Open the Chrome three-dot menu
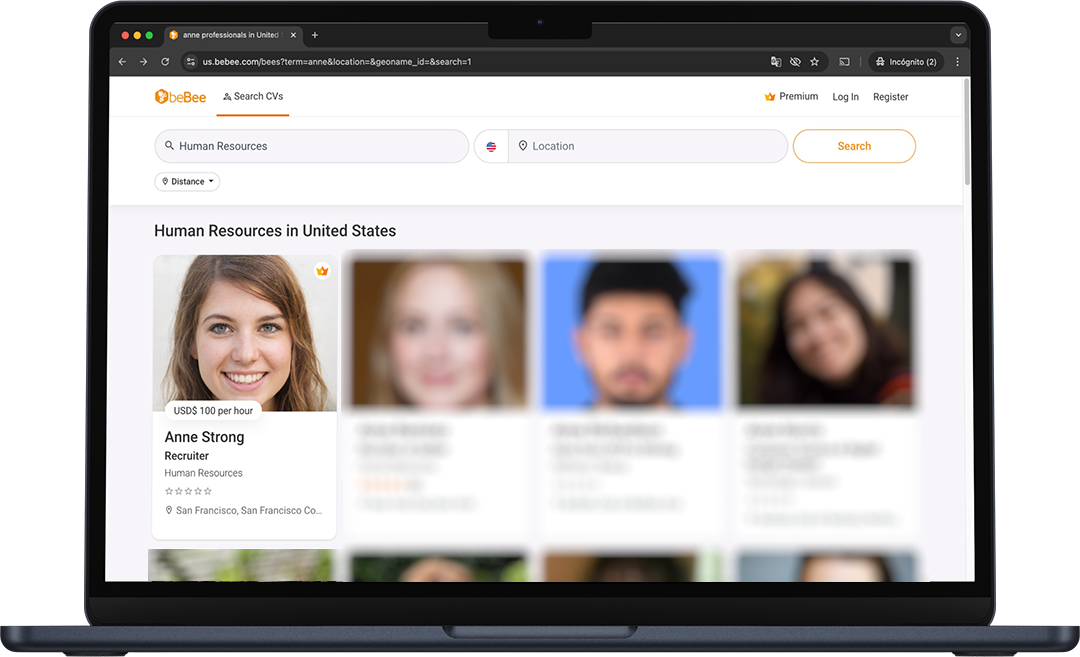The width and height of the screenshot is (1080, 657). (x=957, y=62)
